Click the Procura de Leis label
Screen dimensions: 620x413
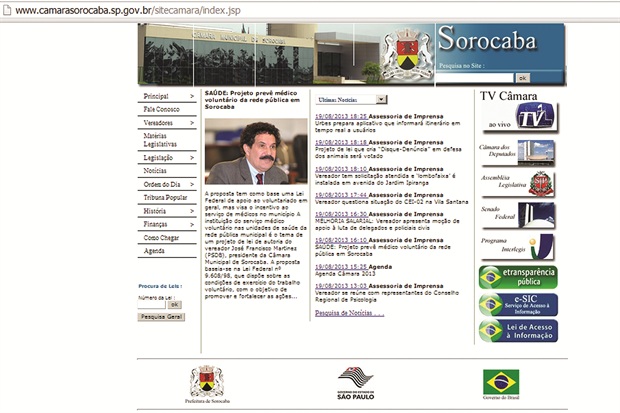point(160,286)
